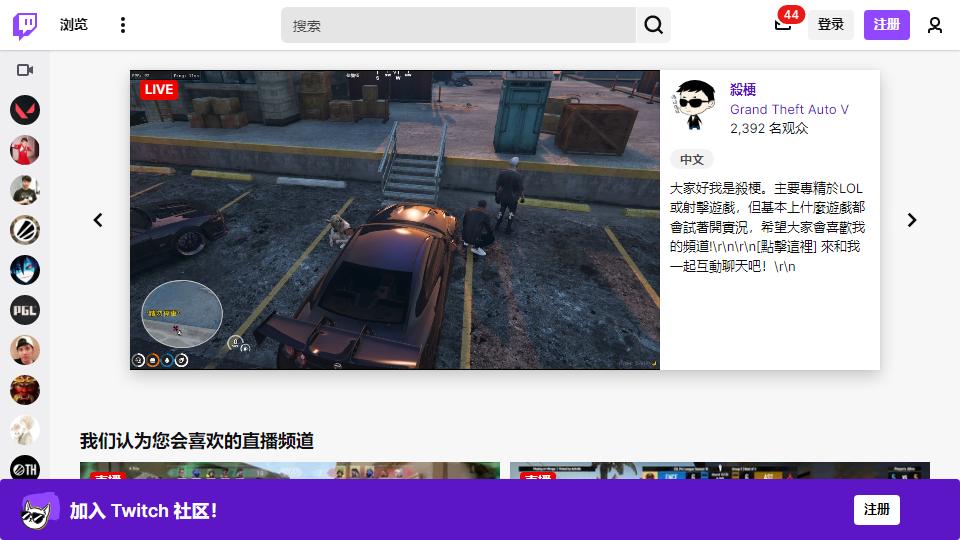960x540 pixels.
Task: Open the cap-wearing streamer avatar in sidebar
Action: (25, 350)
